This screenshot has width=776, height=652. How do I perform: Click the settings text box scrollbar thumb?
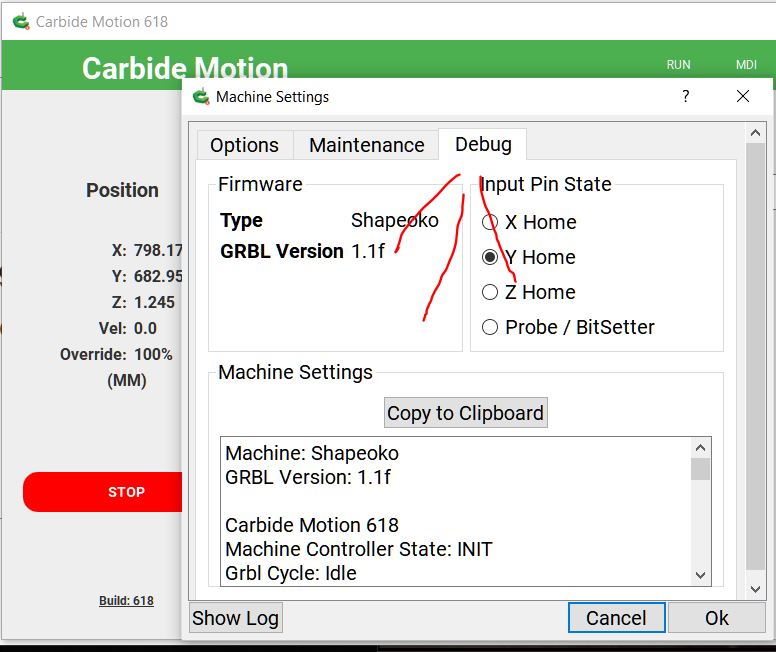pyautogui.click(x=700, y=469)
